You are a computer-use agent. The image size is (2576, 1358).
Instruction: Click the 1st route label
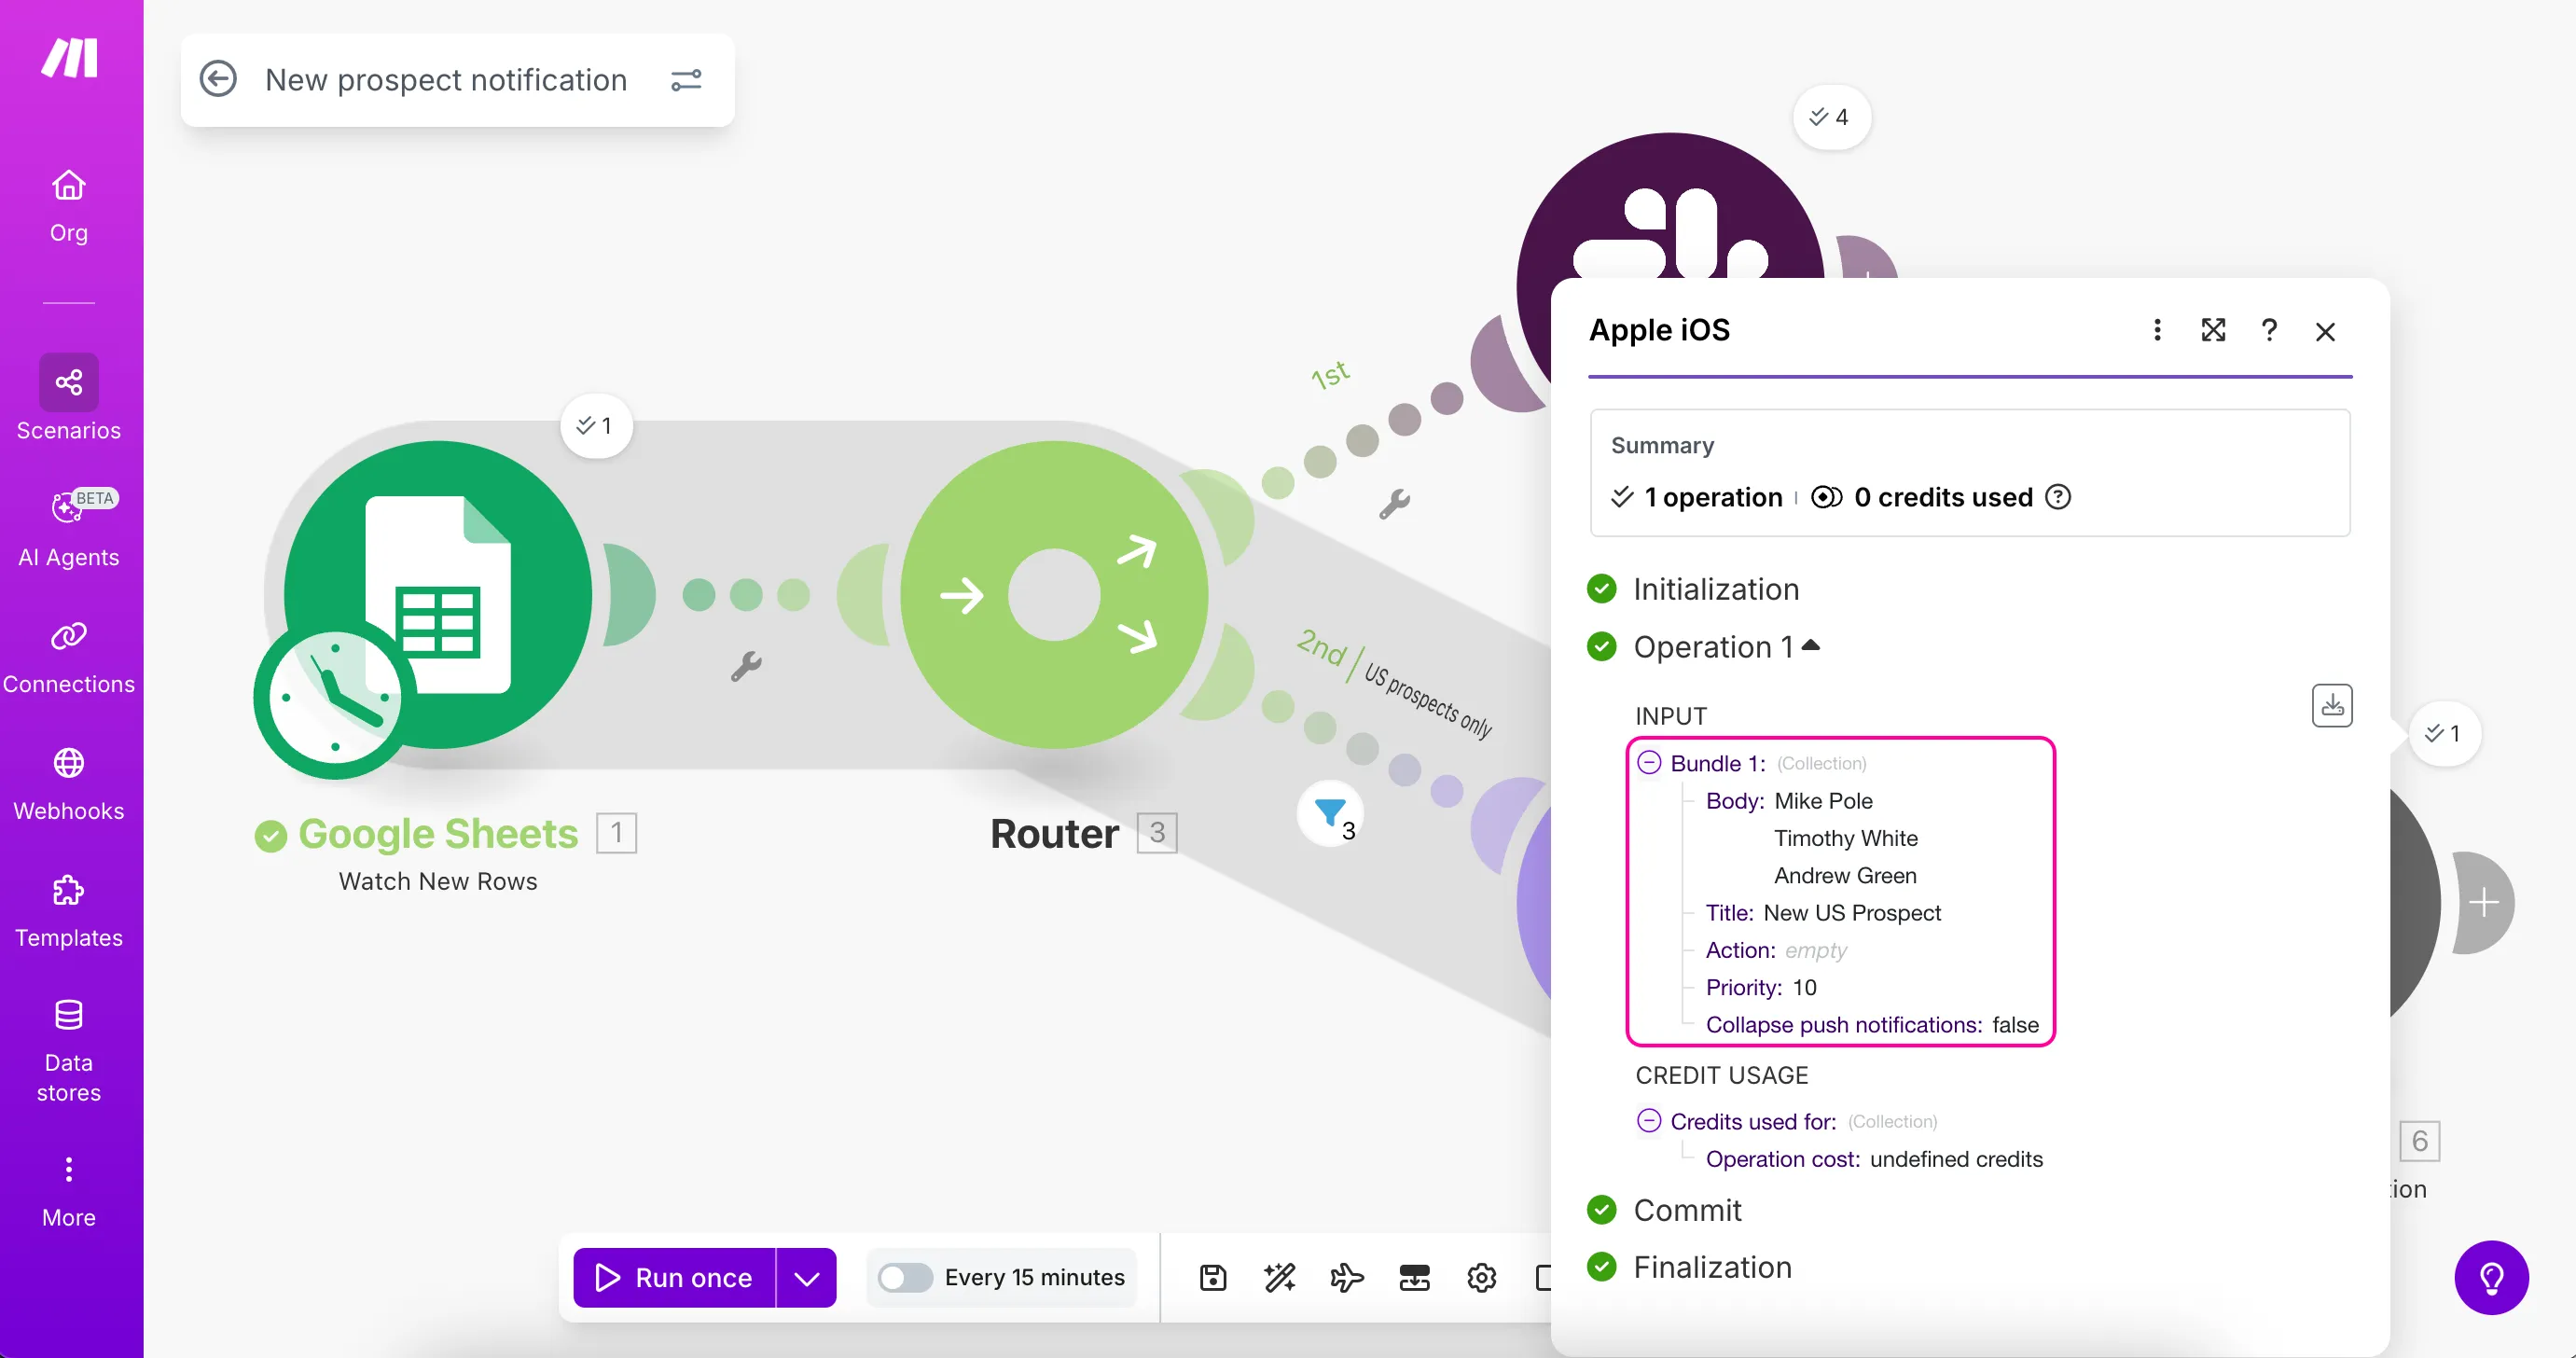(x=1331, y=375)
